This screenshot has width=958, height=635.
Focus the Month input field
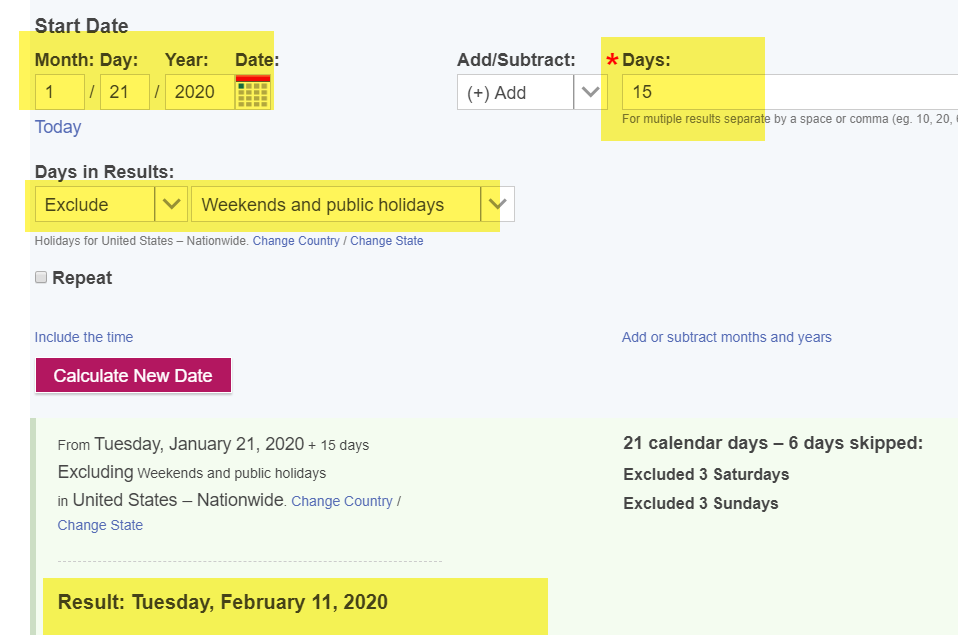pos(60,92)
